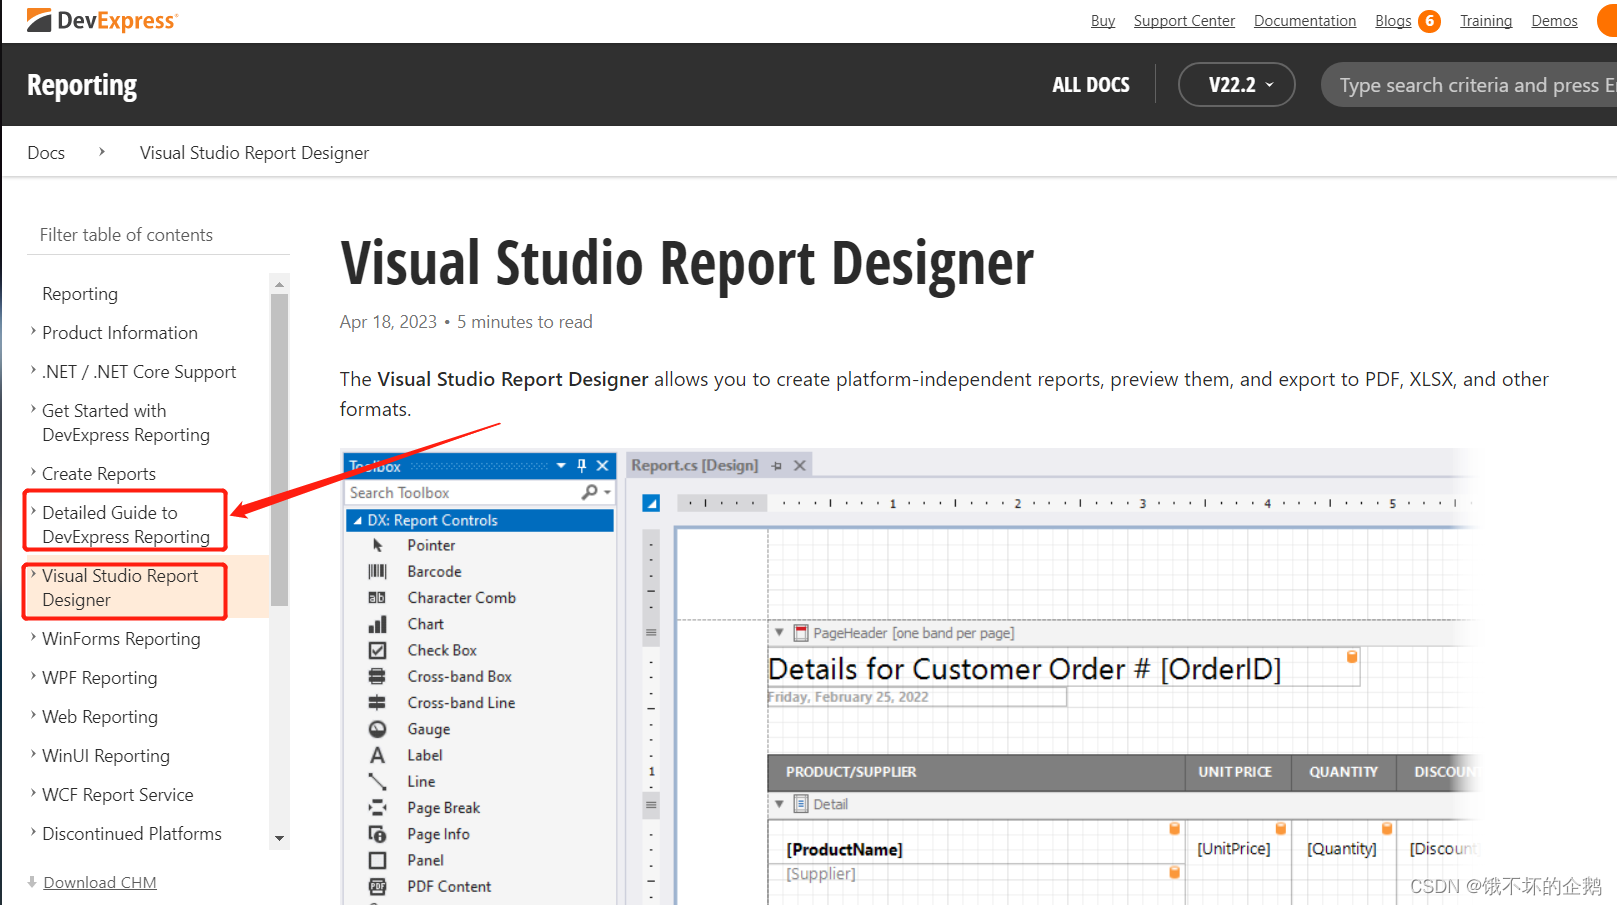The height and width of the screenshot is (905, 1617).
Task: Select the Chart control icon
Action: tap(378, 624)
